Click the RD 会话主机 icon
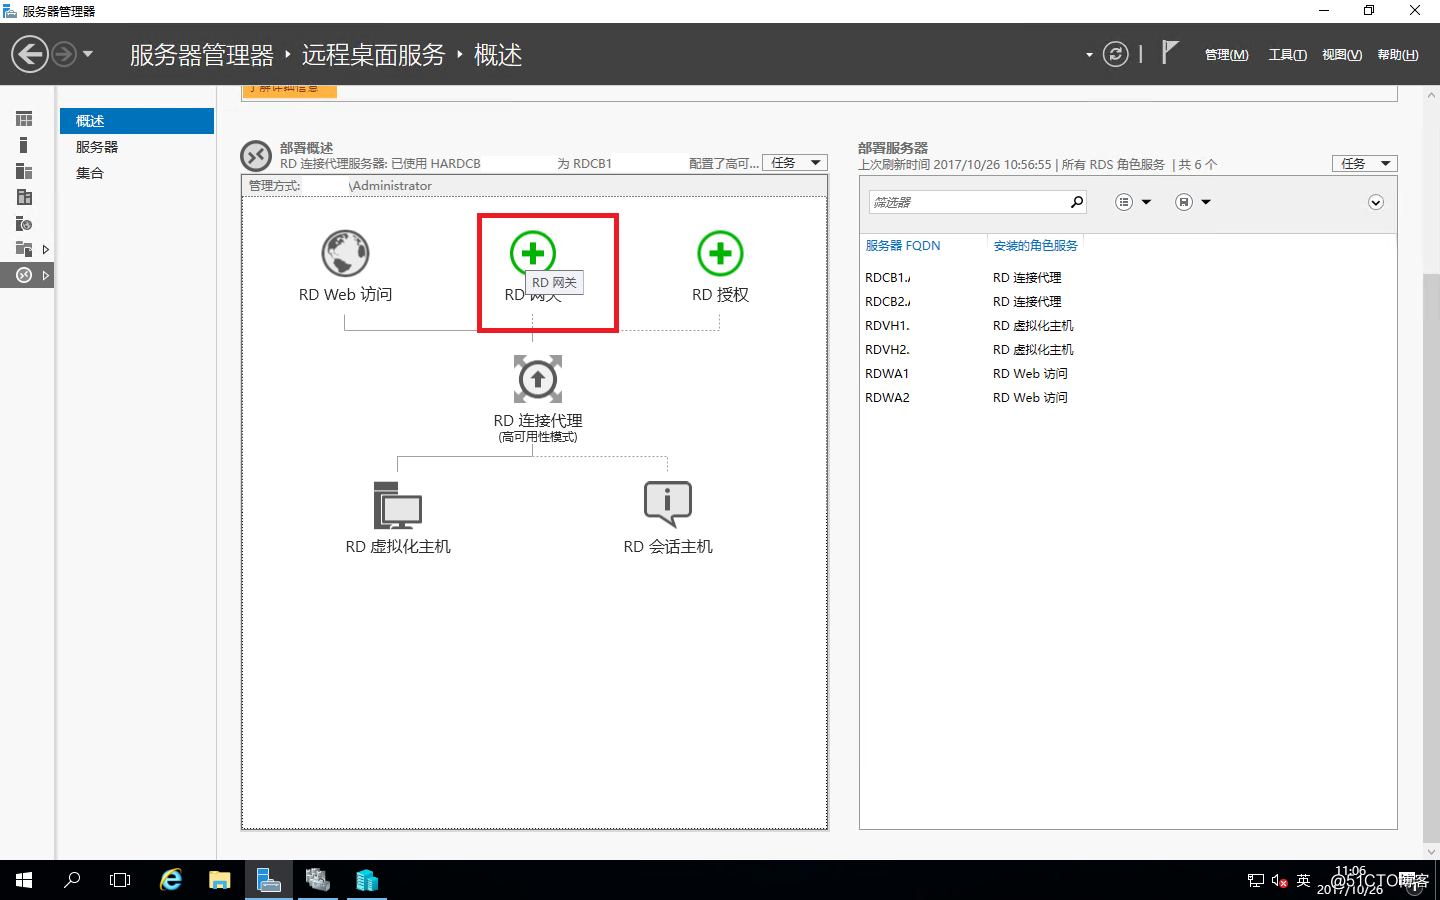The height and width of the screenshot is (900, 1440). click(x=668, y=505)
